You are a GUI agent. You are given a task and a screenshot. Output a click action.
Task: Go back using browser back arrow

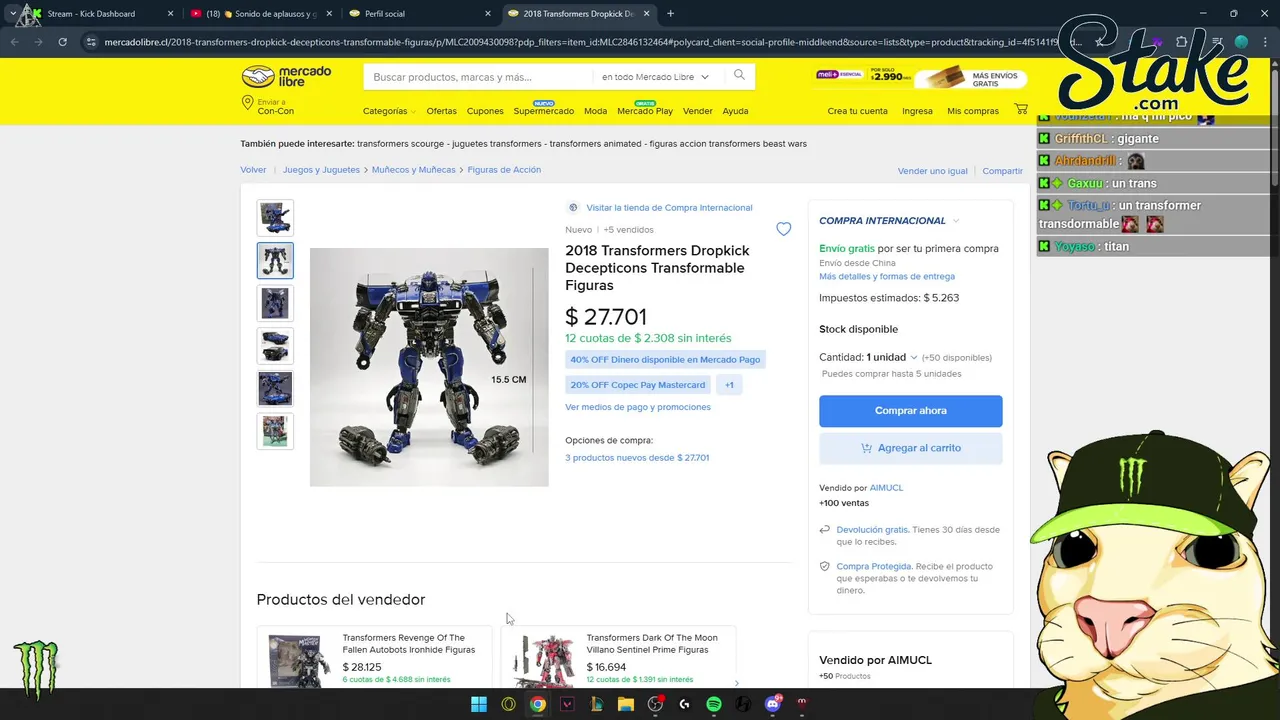pyautogui.click(x=14, y=42)
